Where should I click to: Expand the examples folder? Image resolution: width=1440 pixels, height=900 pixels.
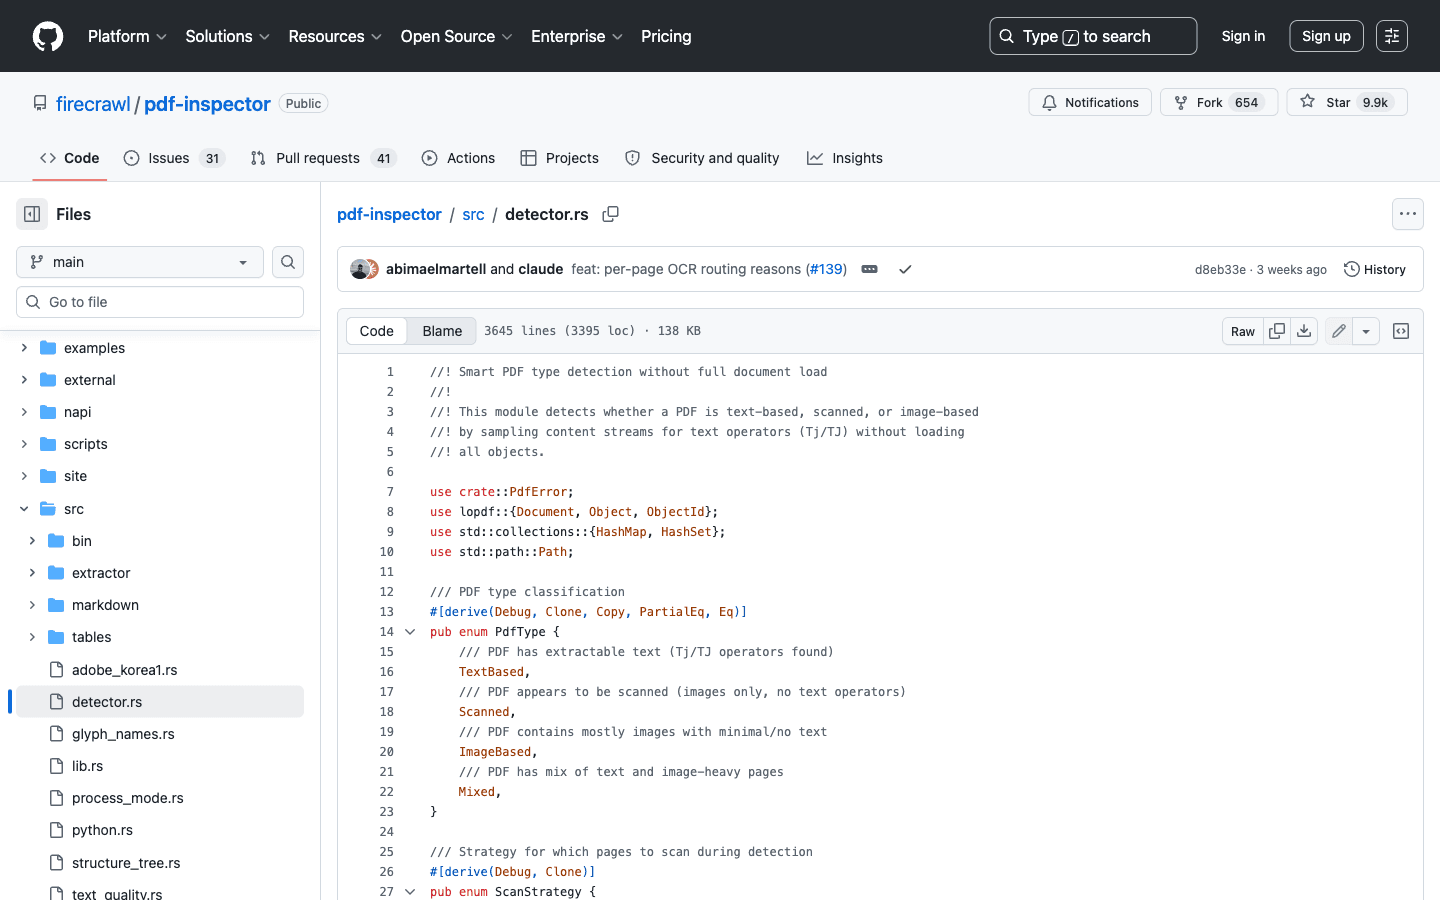click(24, 348)
